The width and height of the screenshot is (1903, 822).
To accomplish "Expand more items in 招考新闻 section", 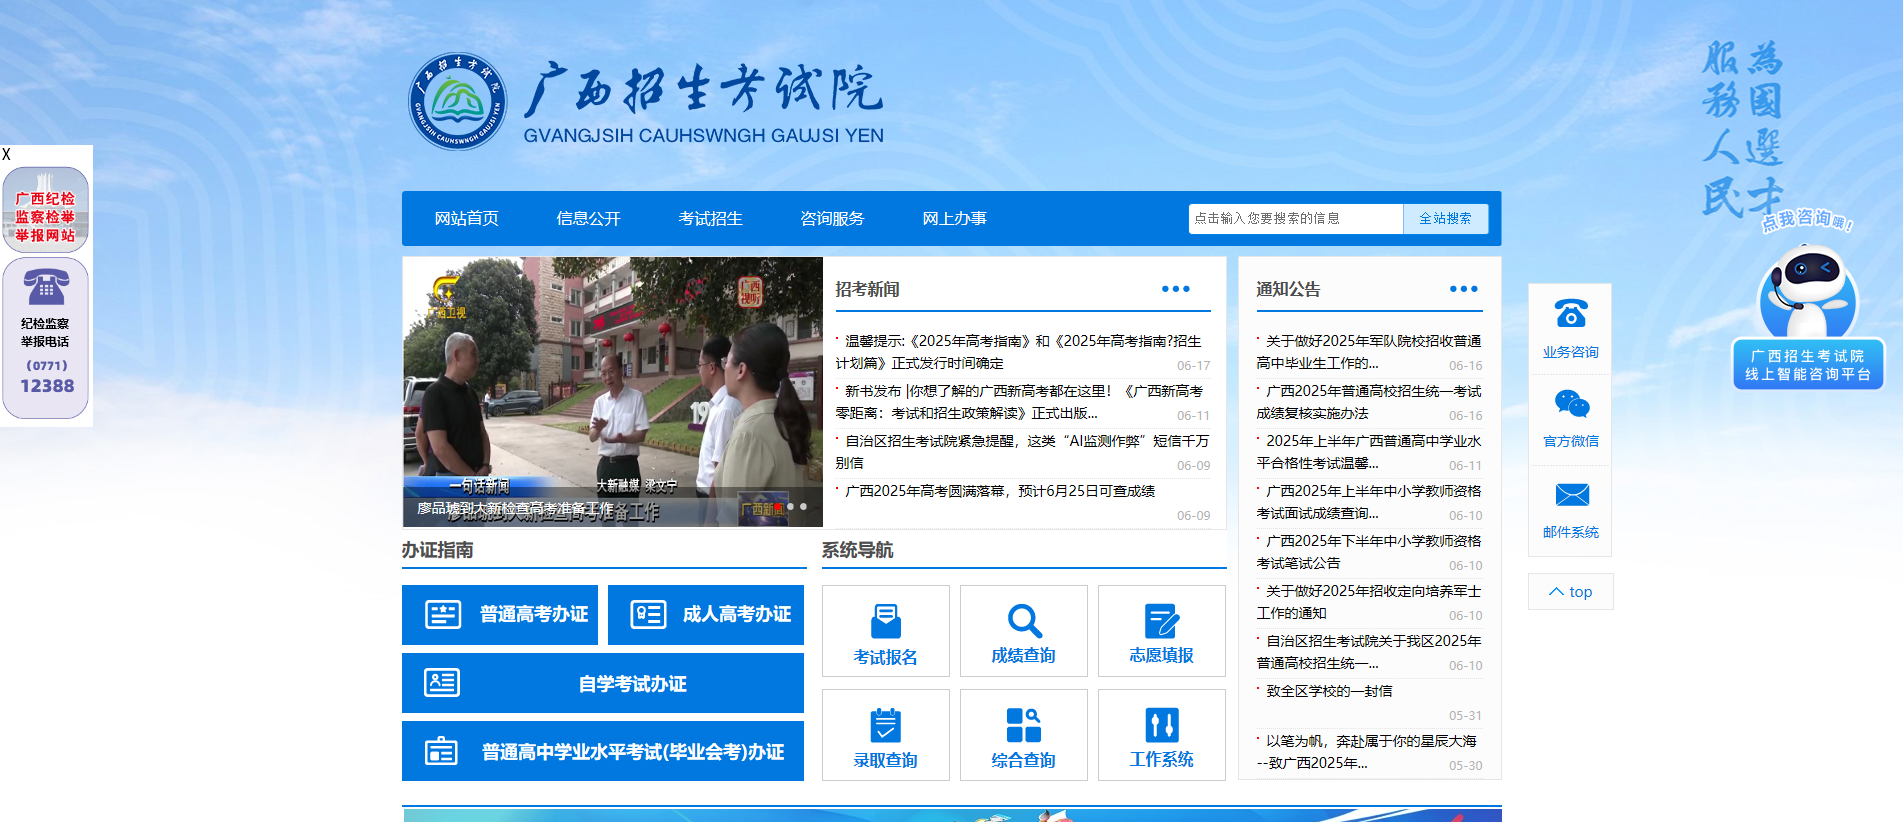I will click(x=1175, y=289).
